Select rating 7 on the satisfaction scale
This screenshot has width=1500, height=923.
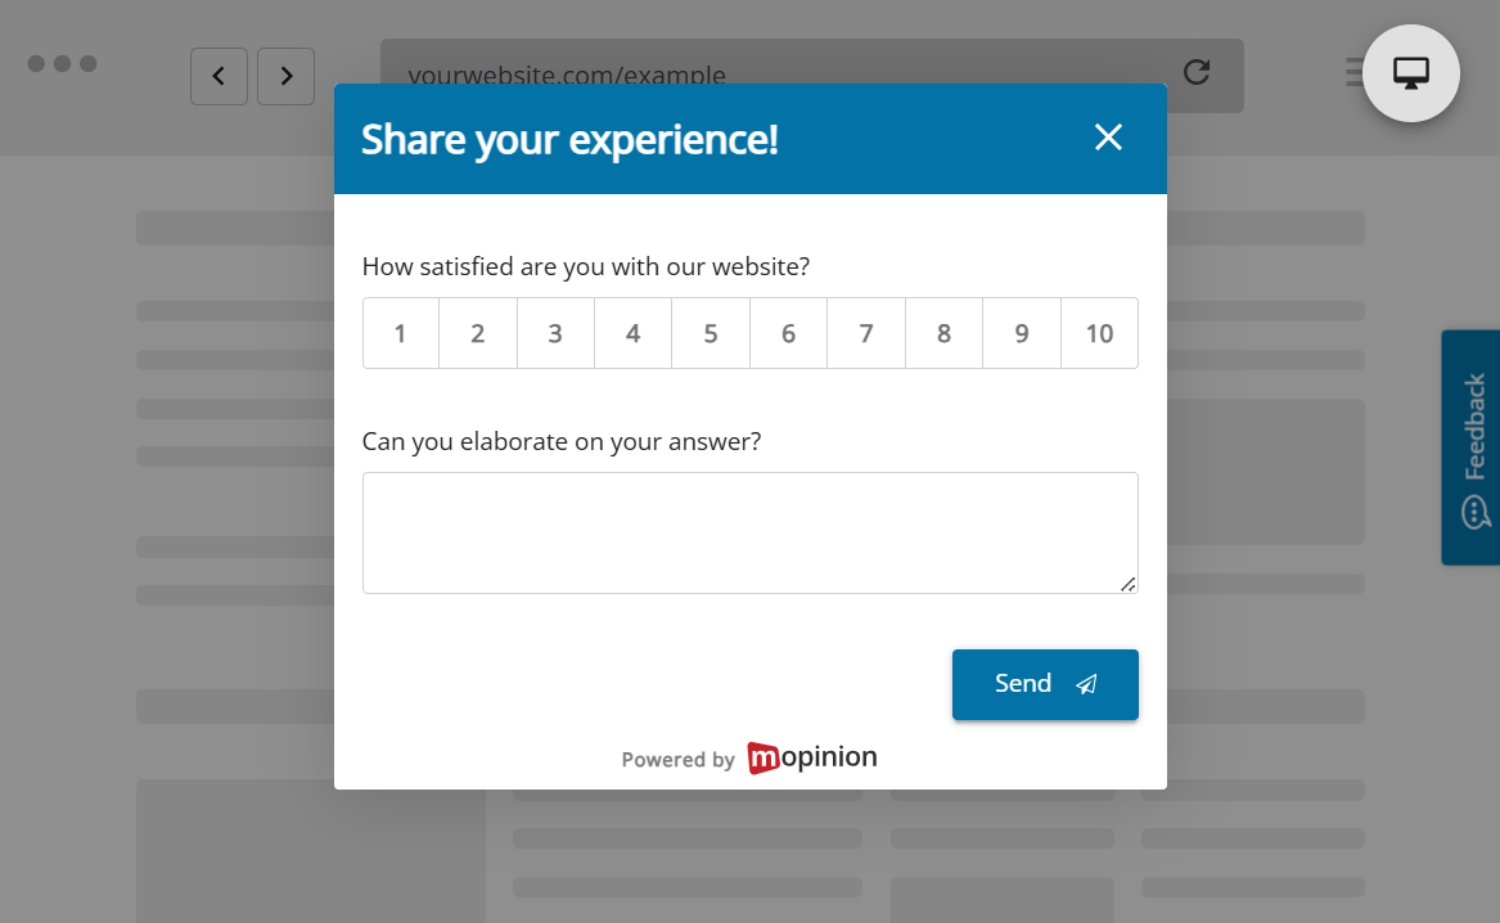point(866,333)
